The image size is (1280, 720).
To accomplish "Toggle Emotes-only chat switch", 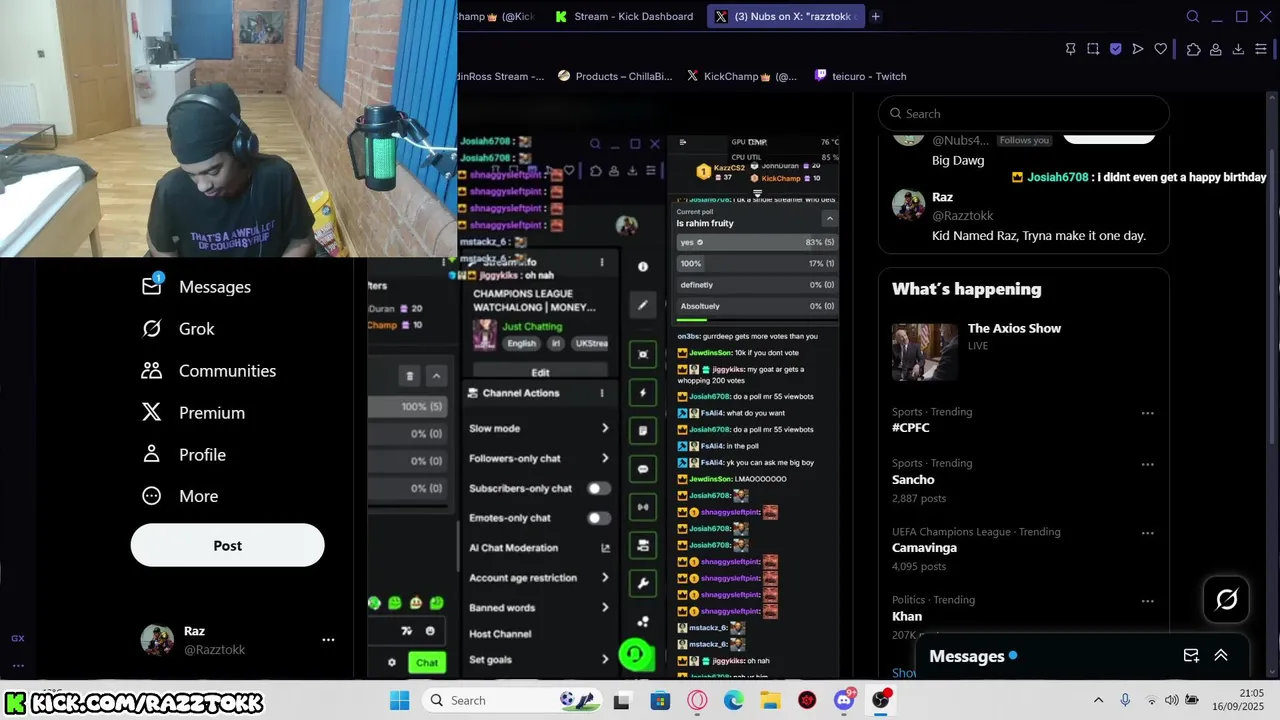I will [598, 518].
